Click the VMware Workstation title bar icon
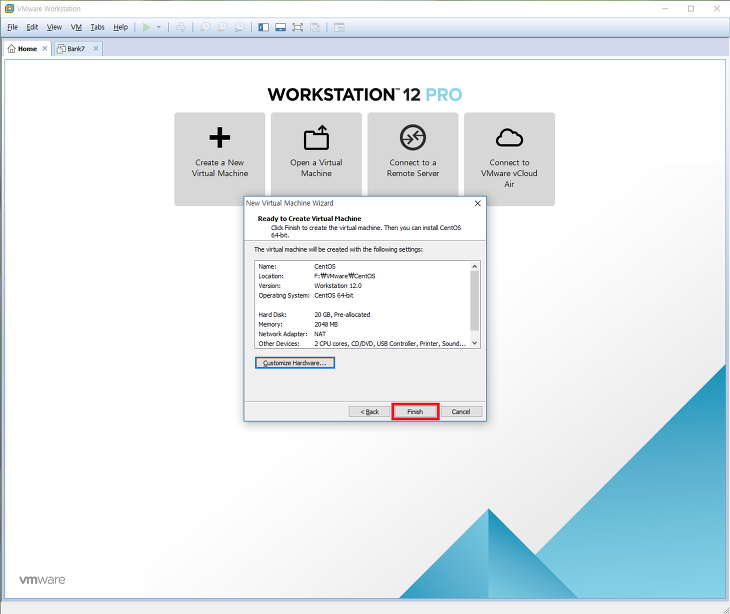 tap(9, 8)
